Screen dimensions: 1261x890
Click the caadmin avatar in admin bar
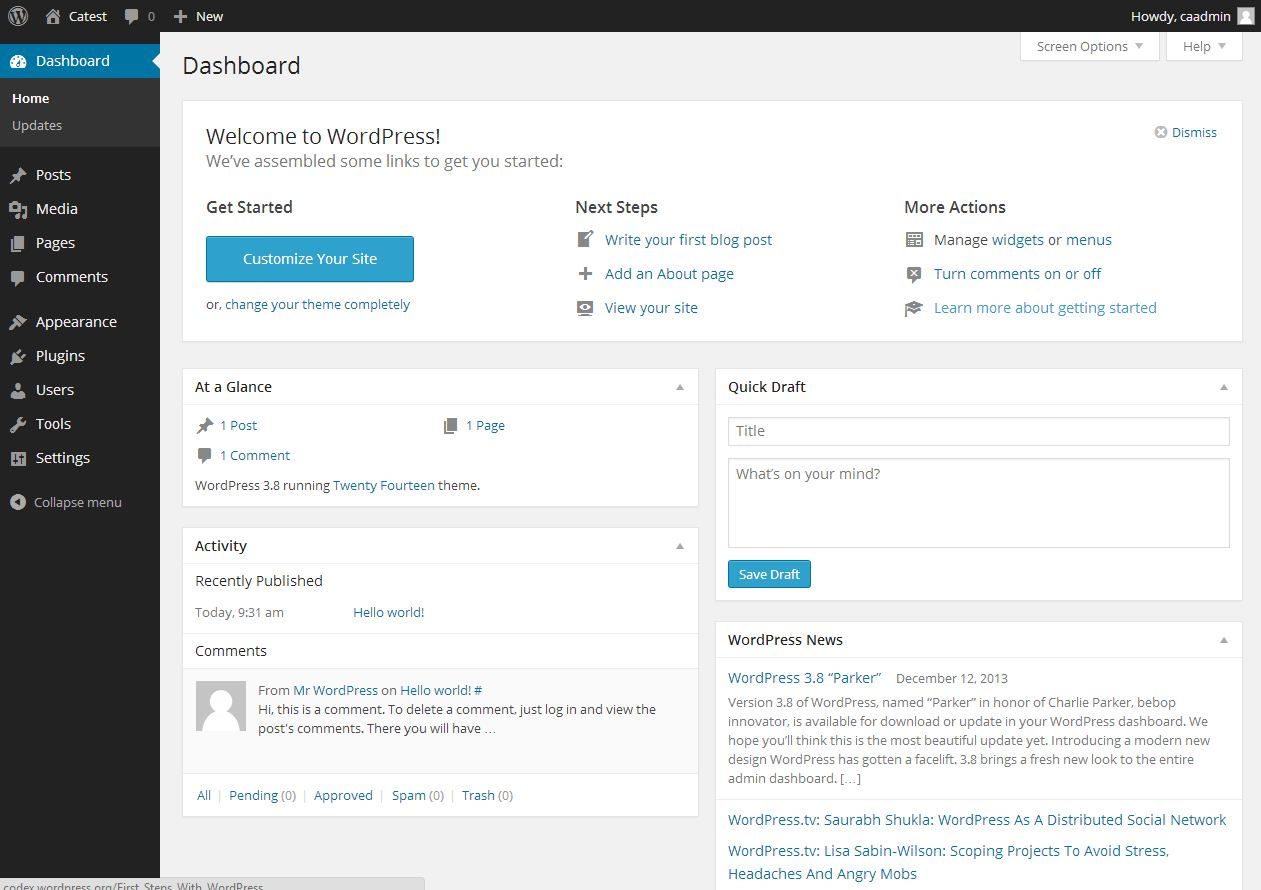[1245, 16]
